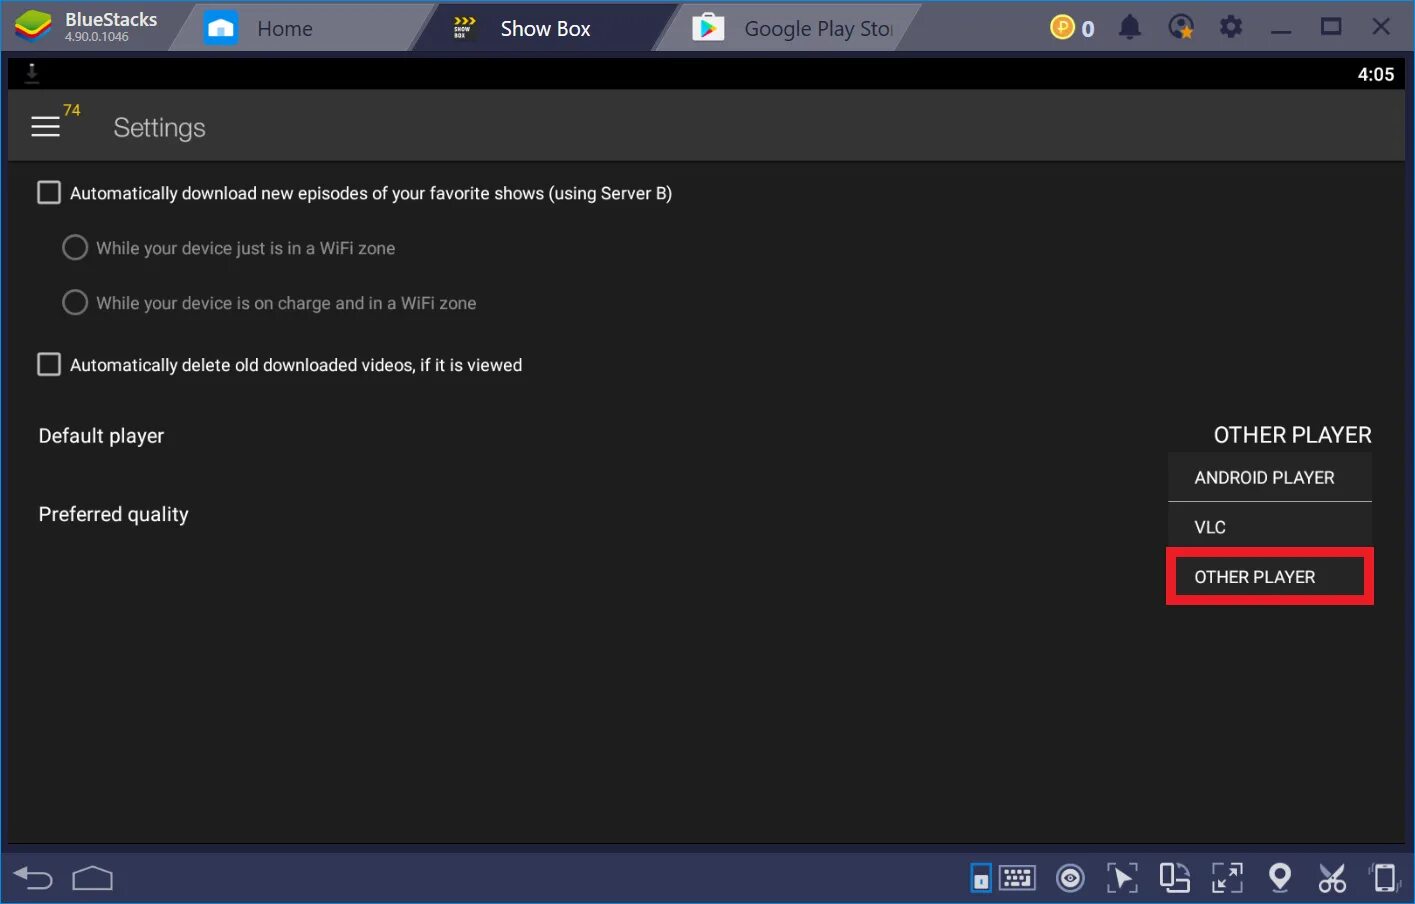Choose VLC from the player list

[x=1270, y=527]
